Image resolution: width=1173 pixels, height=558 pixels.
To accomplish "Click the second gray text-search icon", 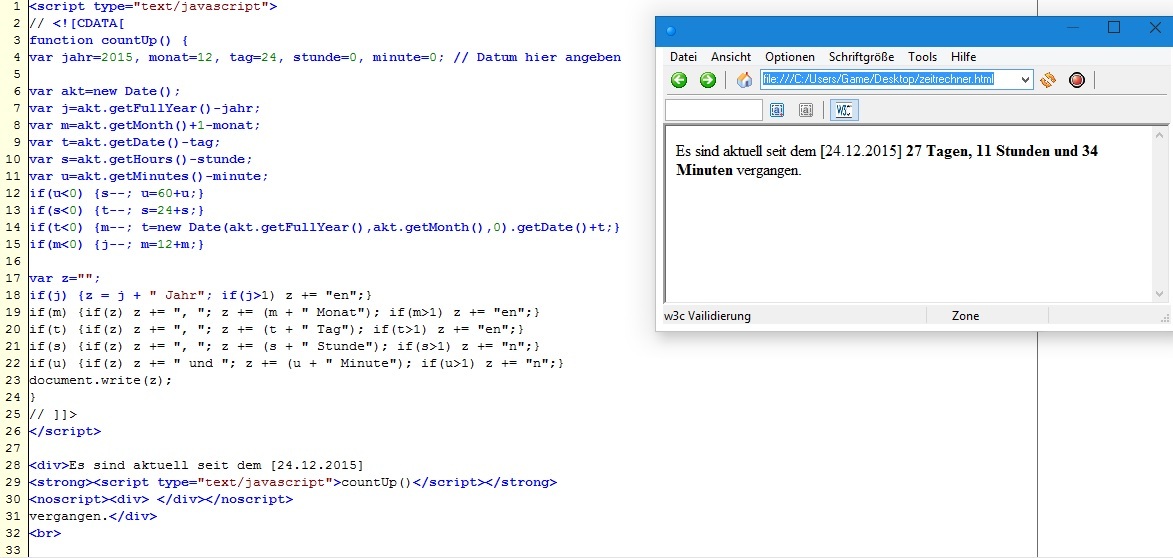I will (x=806, y=111).
